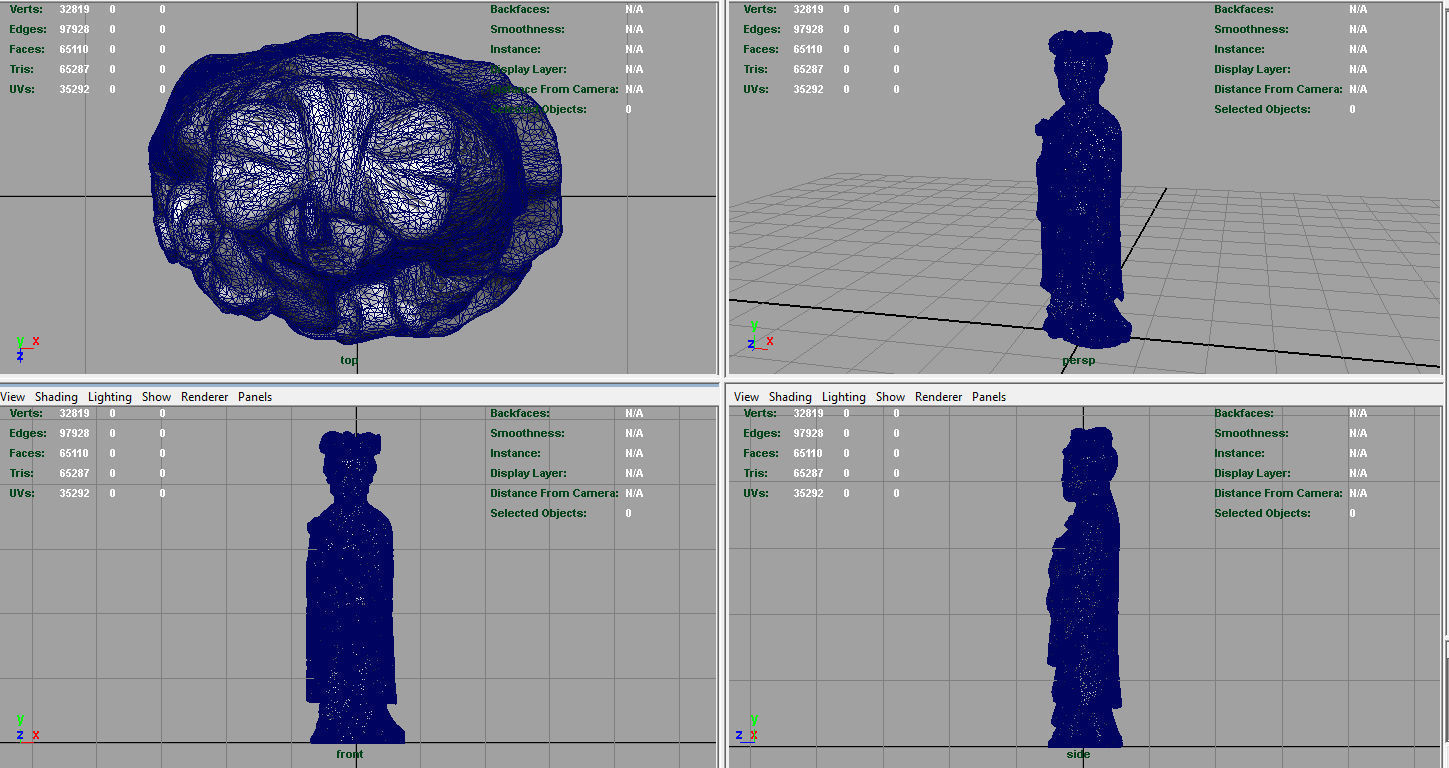Open the Lighting menu in the front viewport

(x=110, y=397)
